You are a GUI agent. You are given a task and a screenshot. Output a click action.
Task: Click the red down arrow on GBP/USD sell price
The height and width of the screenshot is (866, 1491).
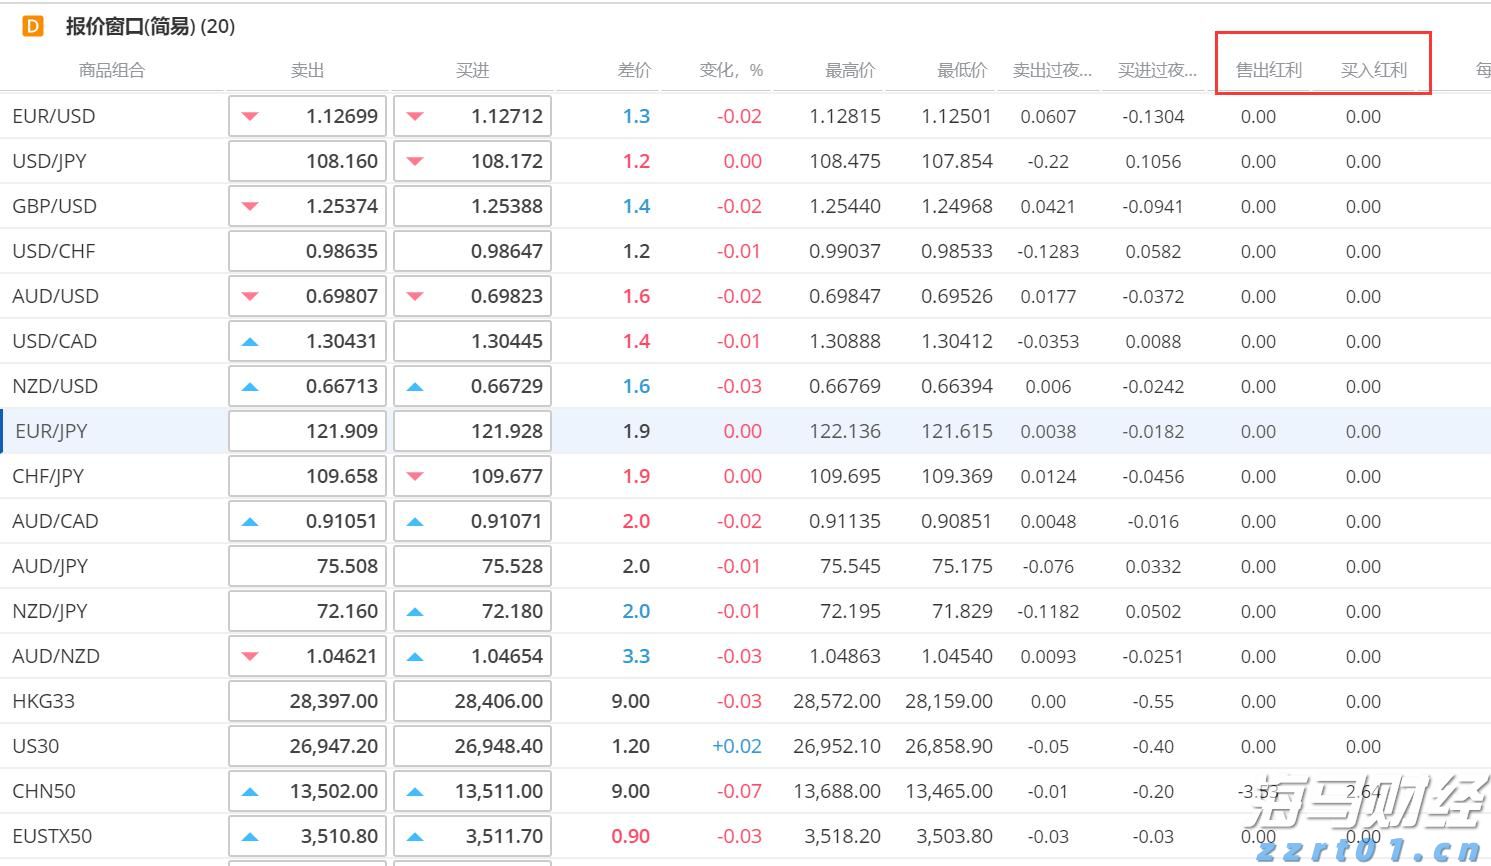point(251,205)
